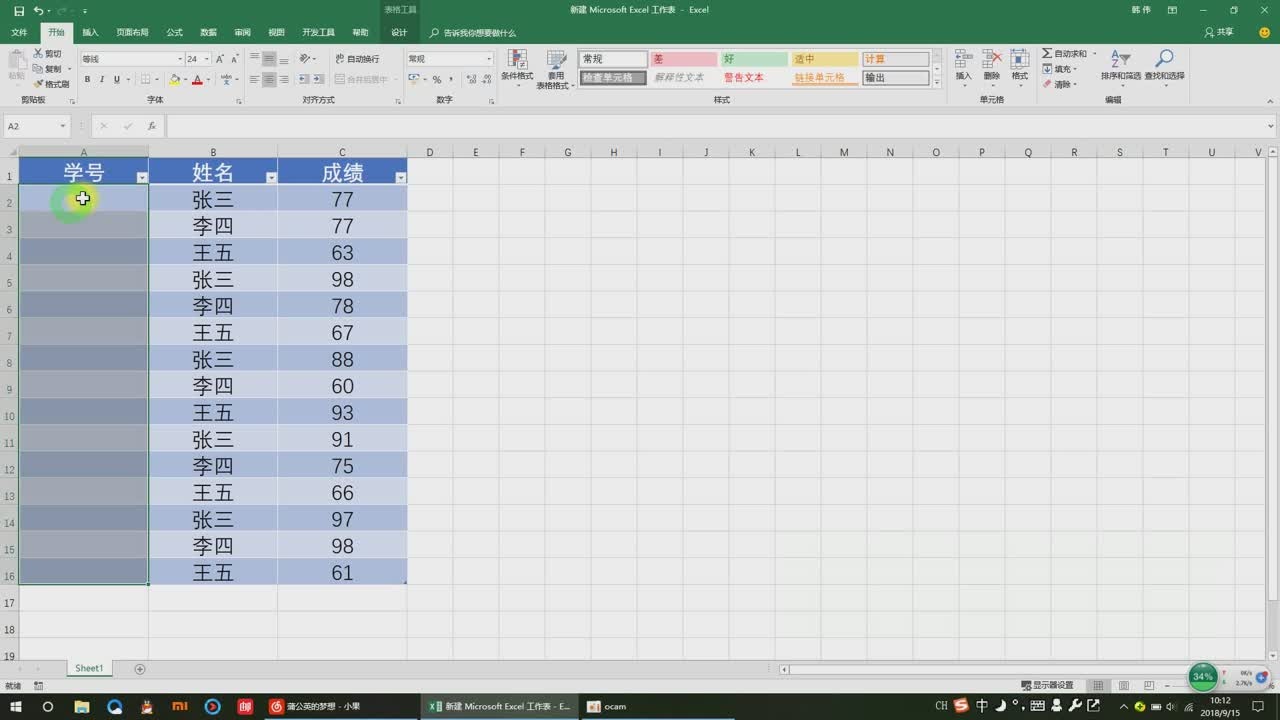This screenshot has height=720, width=1280.
Task: Switch to the 数据 (Data) ribbon tab
Action: pos(208,32)
